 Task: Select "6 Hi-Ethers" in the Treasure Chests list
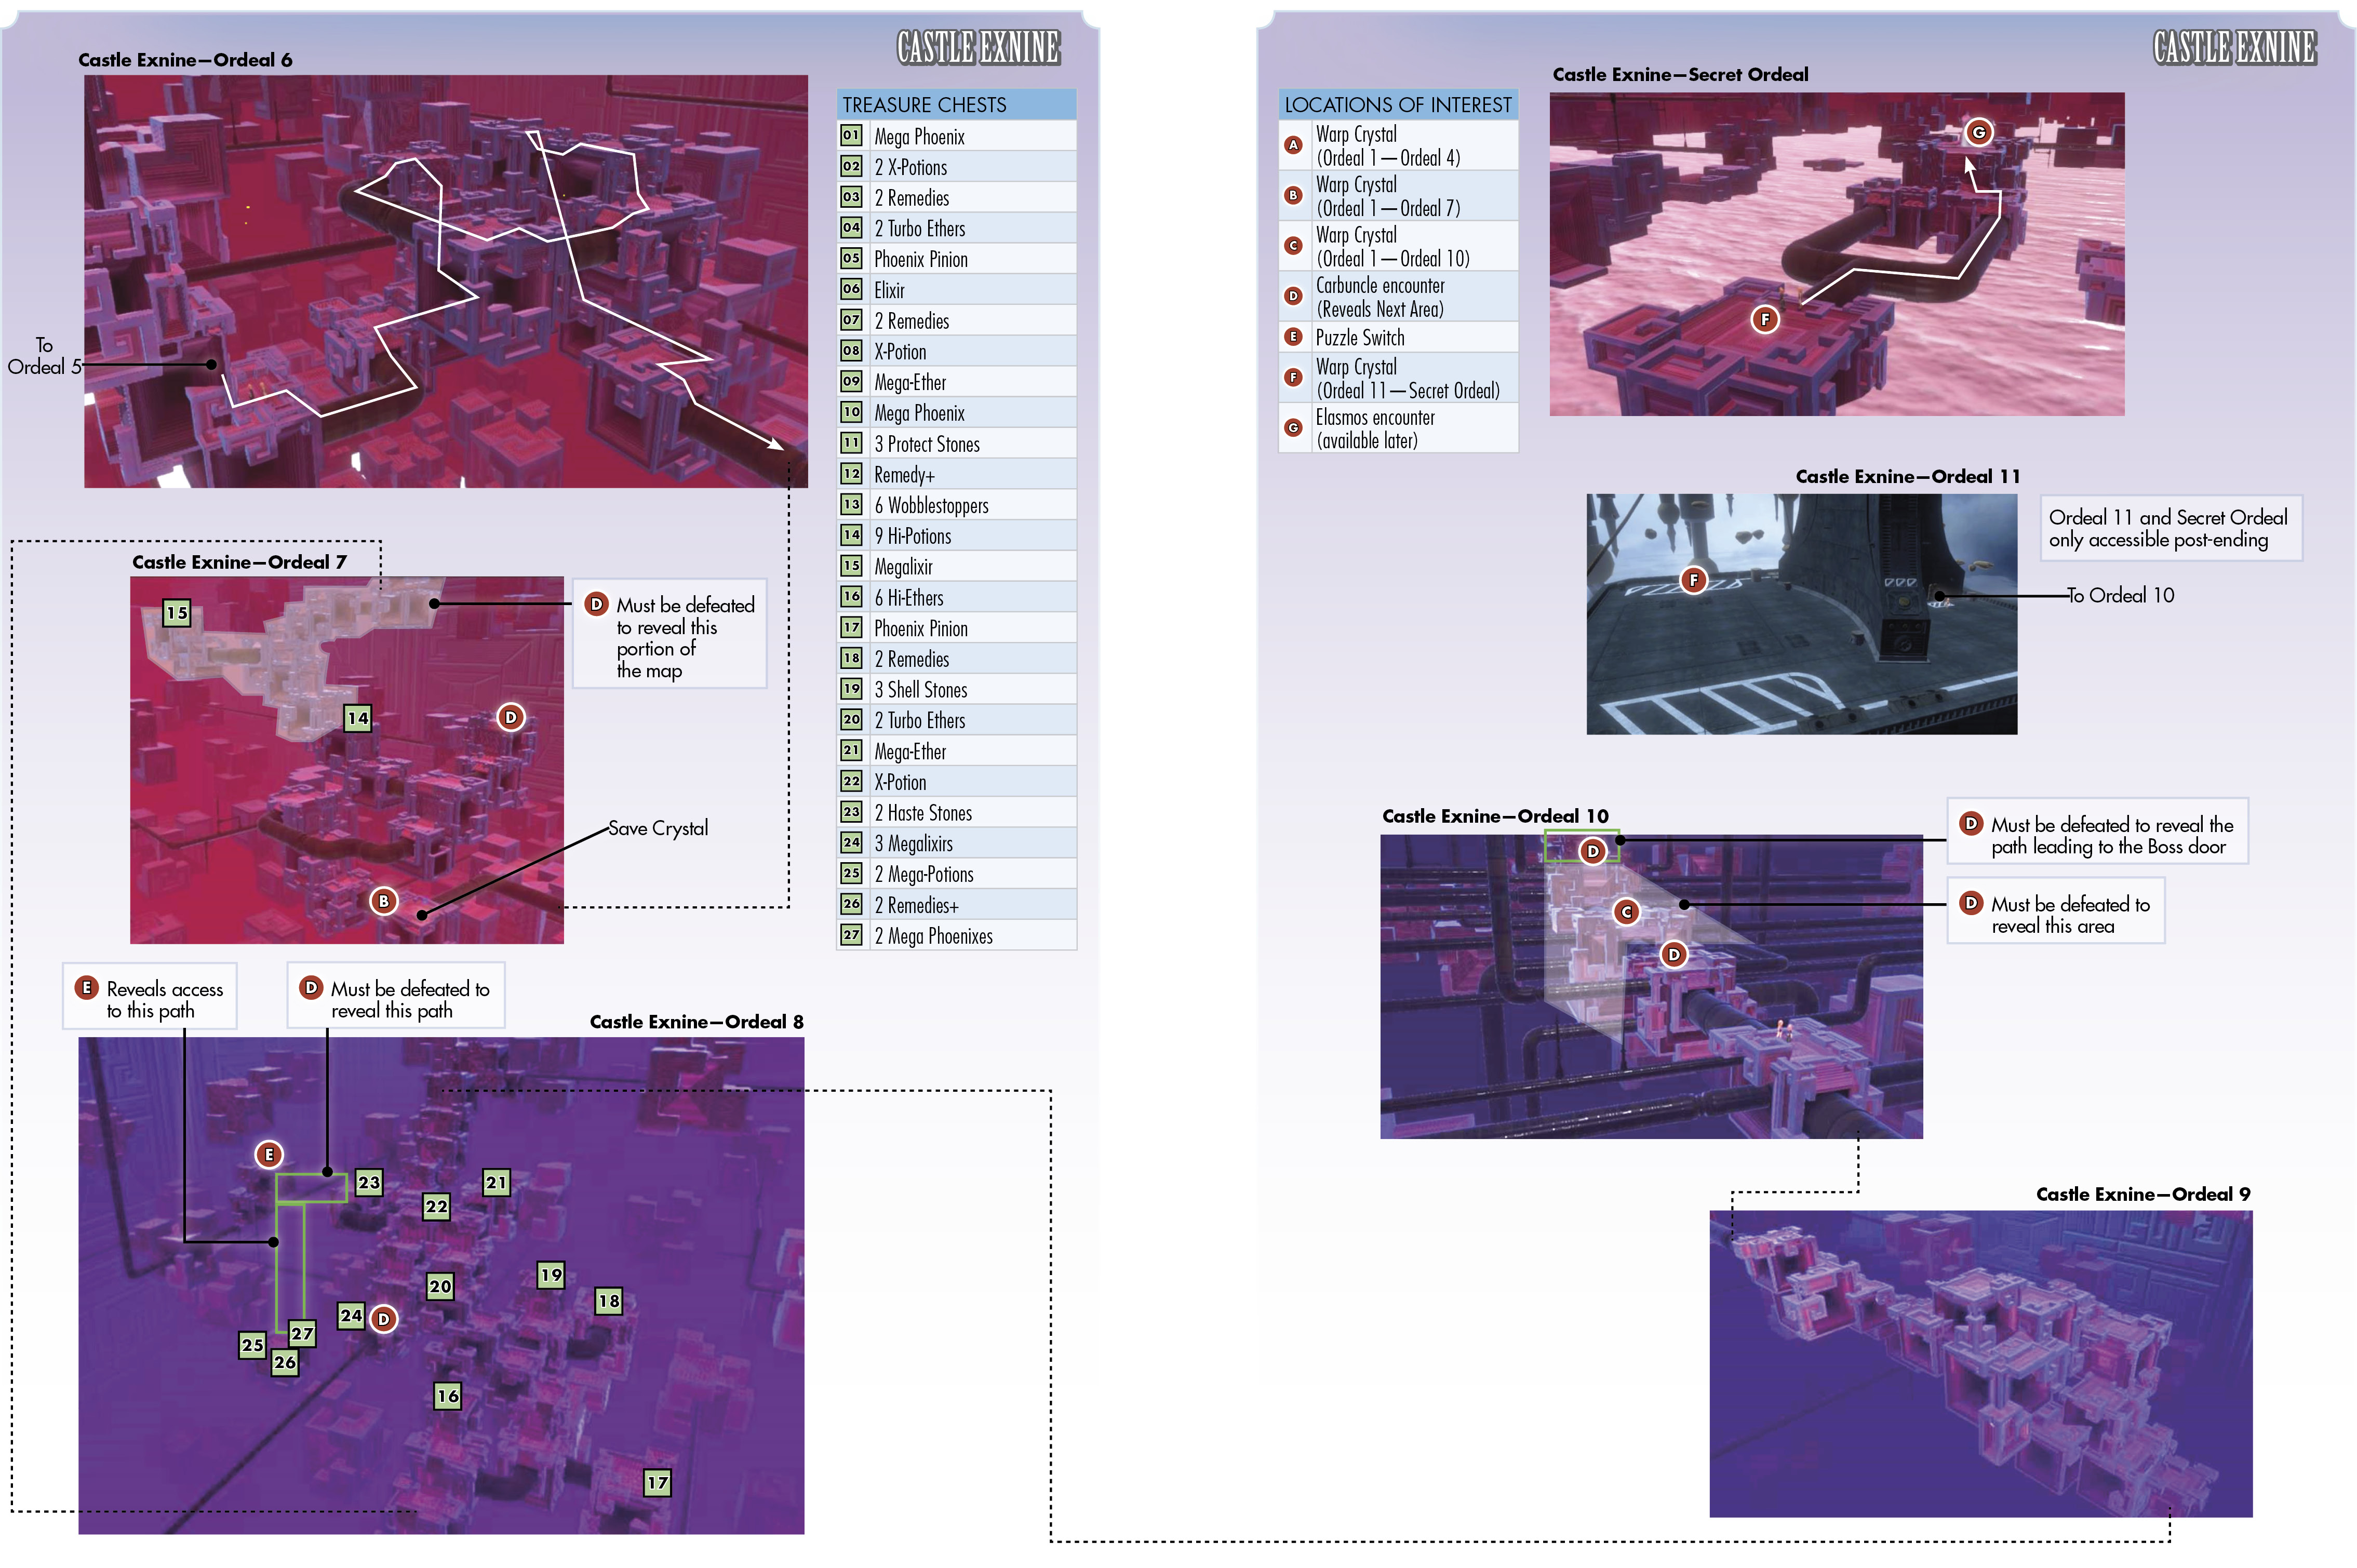pos(957,598)
